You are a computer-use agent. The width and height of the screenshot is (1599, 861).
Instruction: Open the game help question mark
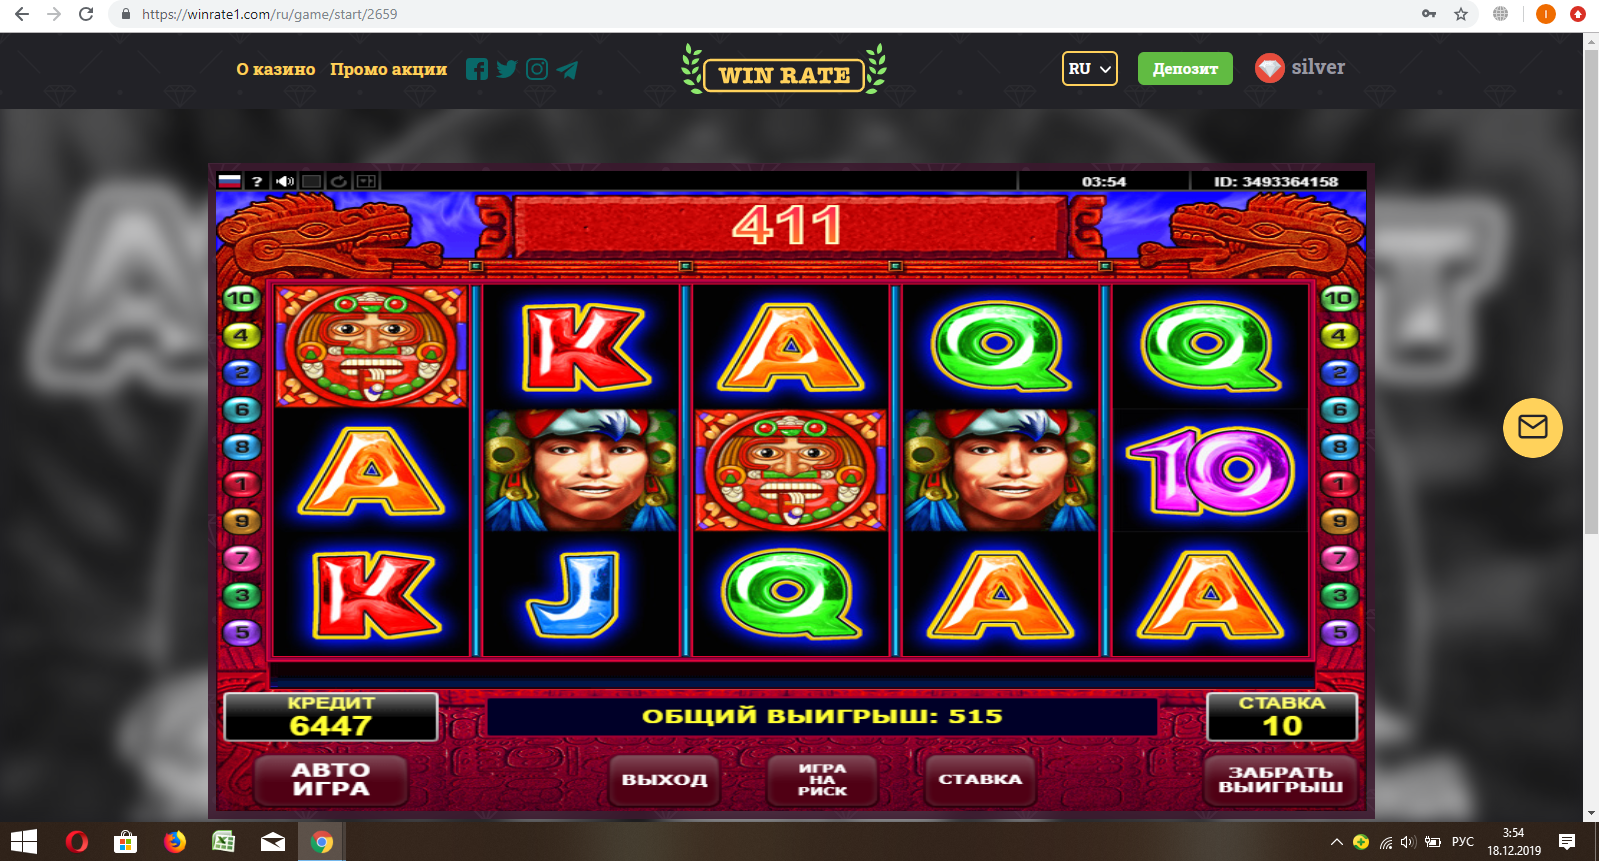[x=257, y=181]
